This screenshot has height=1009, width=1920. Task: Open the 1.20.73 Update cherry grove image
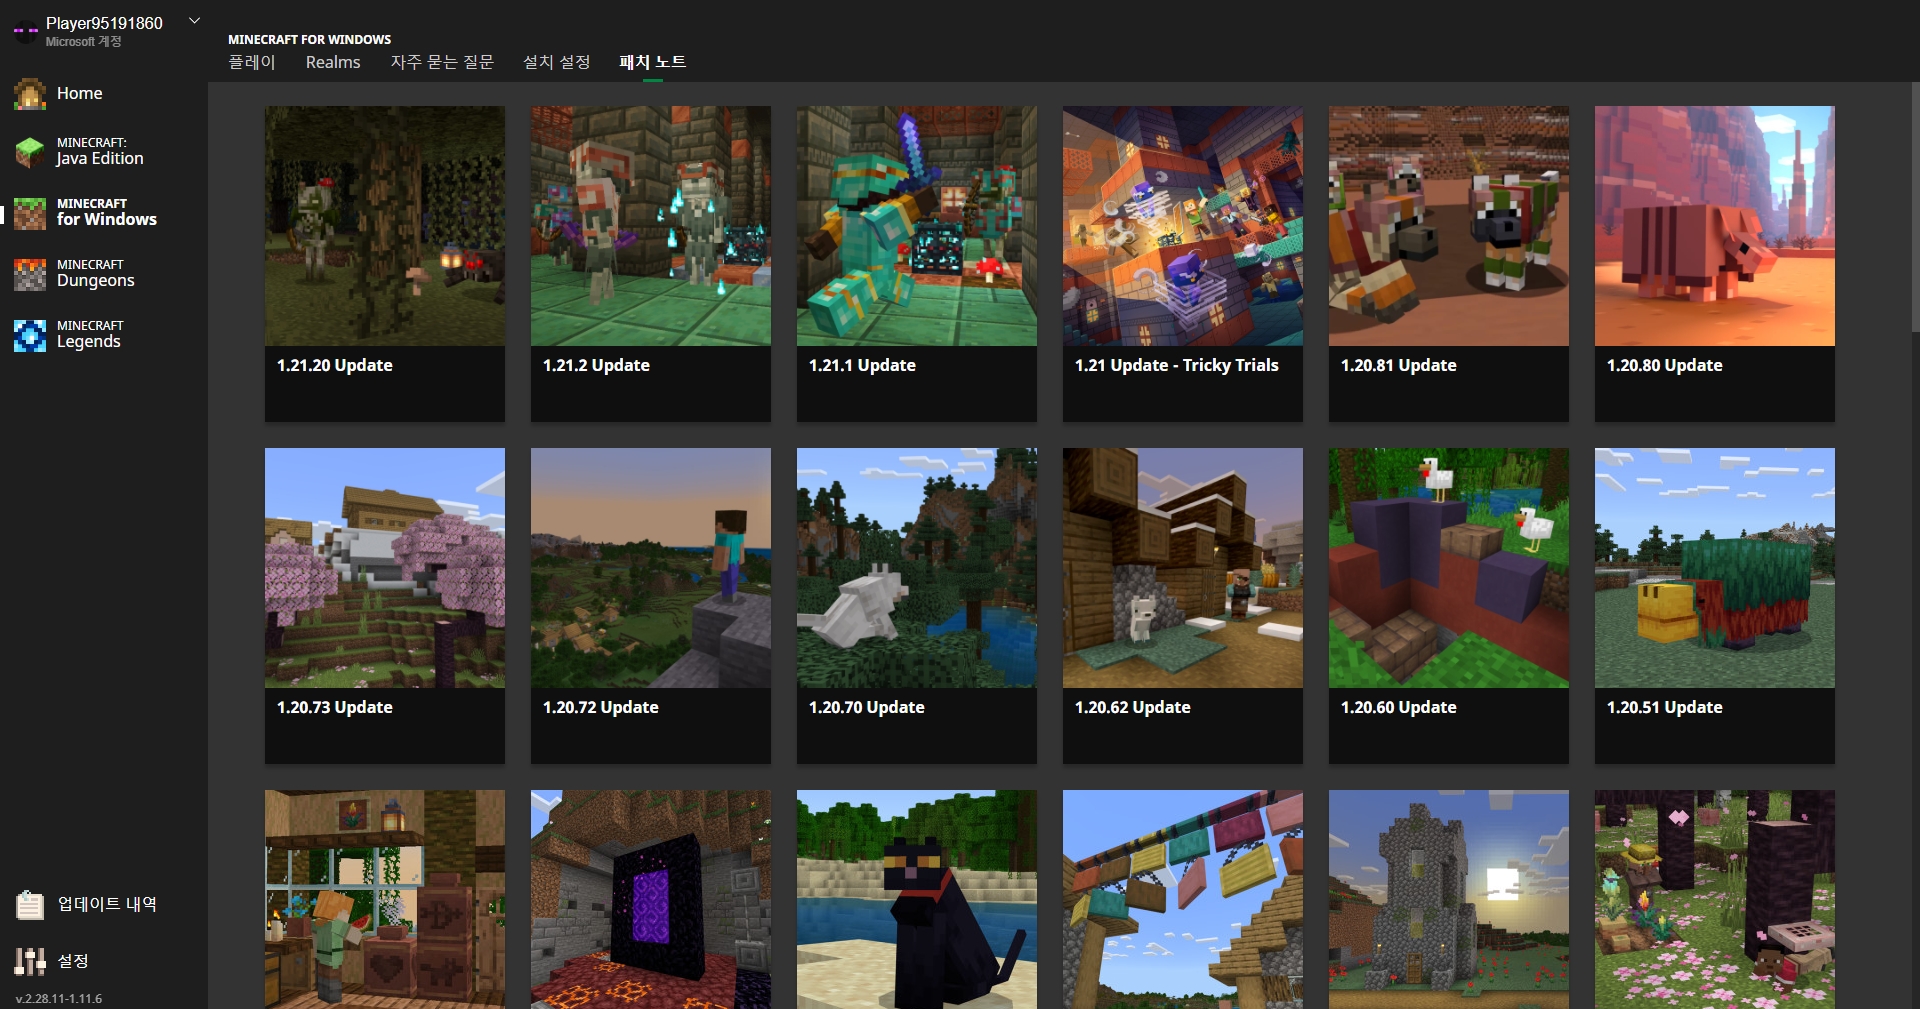pyautogui.click(x=385, y=568)
